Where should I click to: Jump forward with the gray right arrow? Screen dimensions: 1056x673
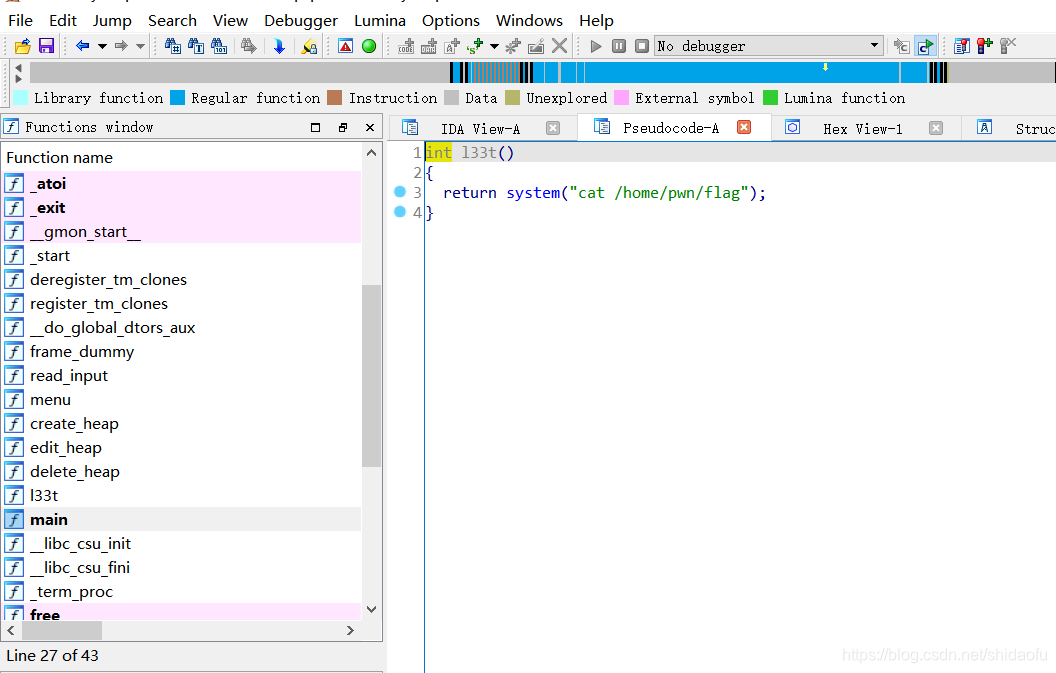pyautogui.click(x=121, y=46)
